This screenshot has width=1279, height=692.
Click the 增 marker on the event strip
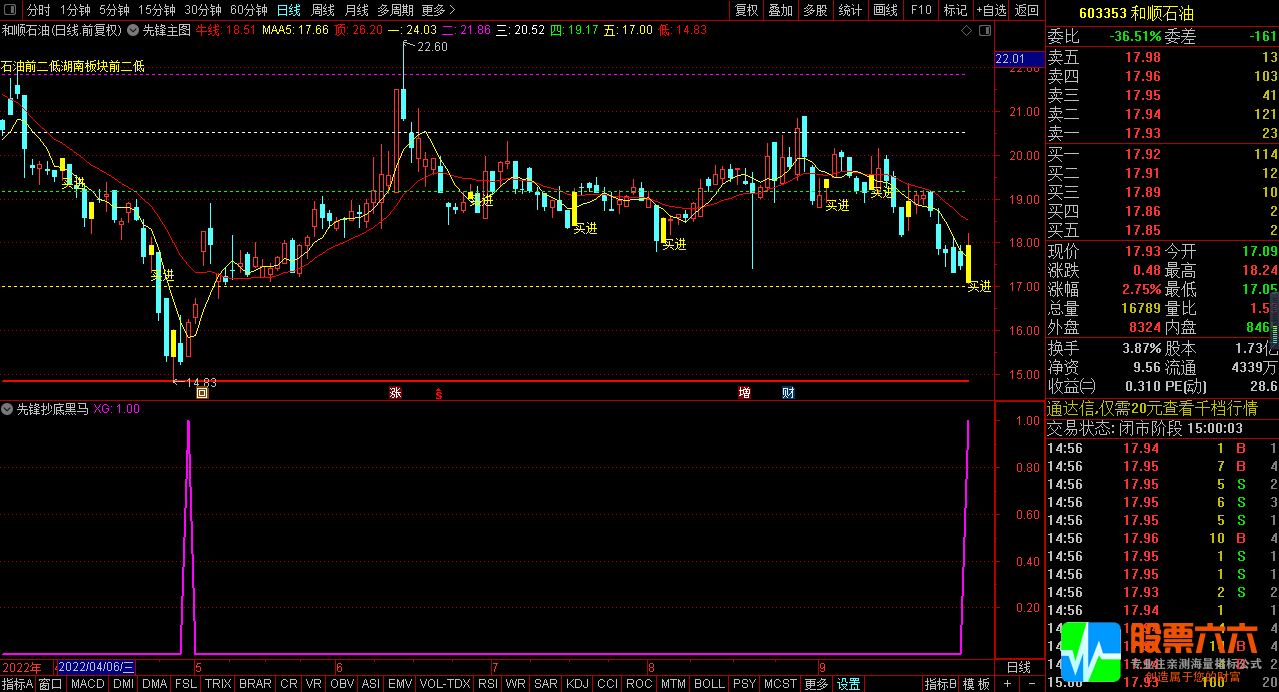point(744,393)
